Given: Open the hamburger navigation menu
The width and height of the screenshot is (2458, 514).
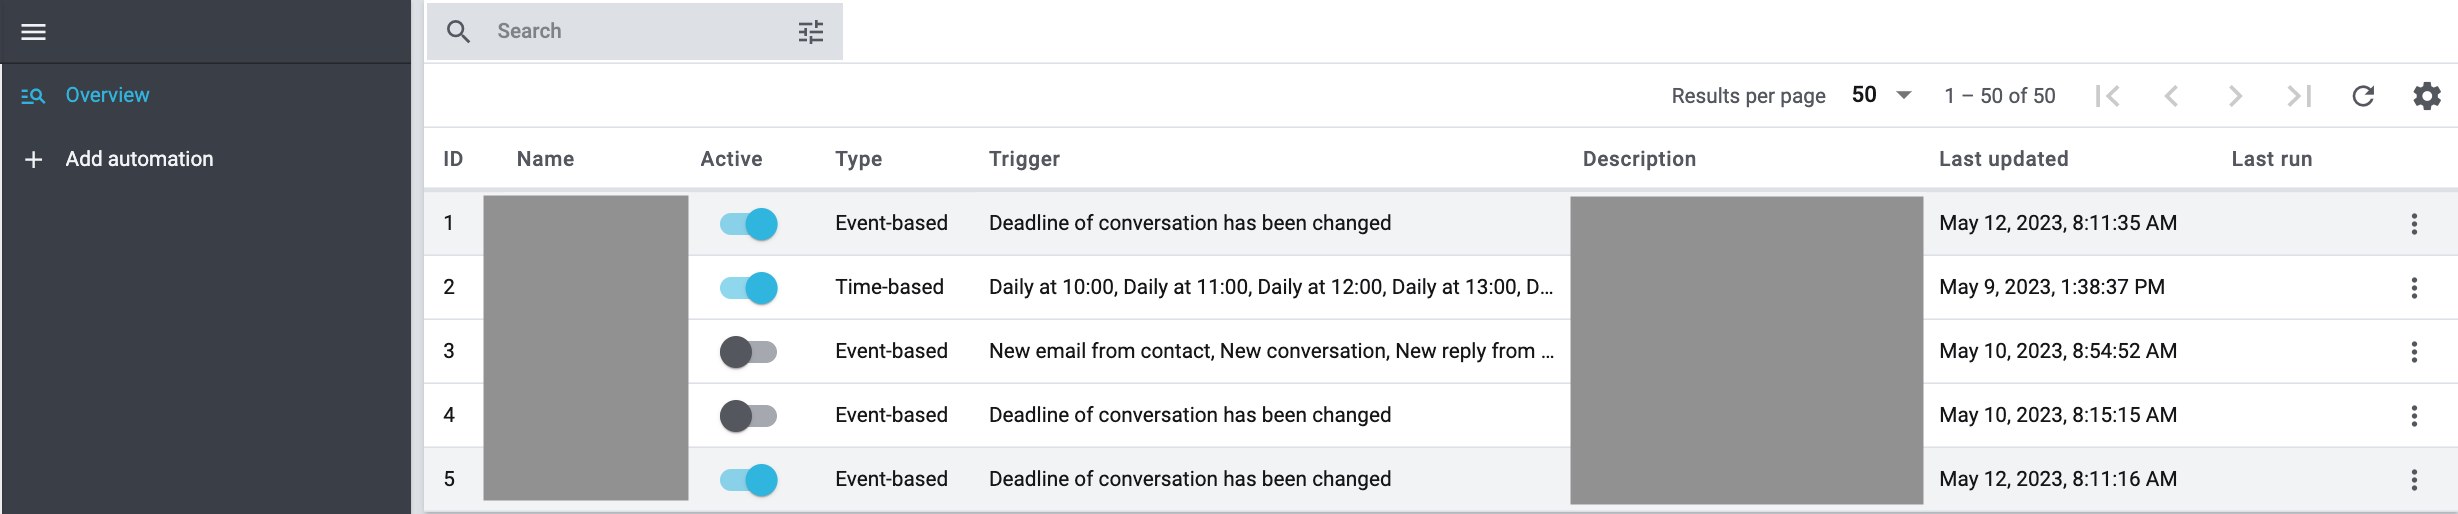Looking at the screenshot, I should 34,32.
